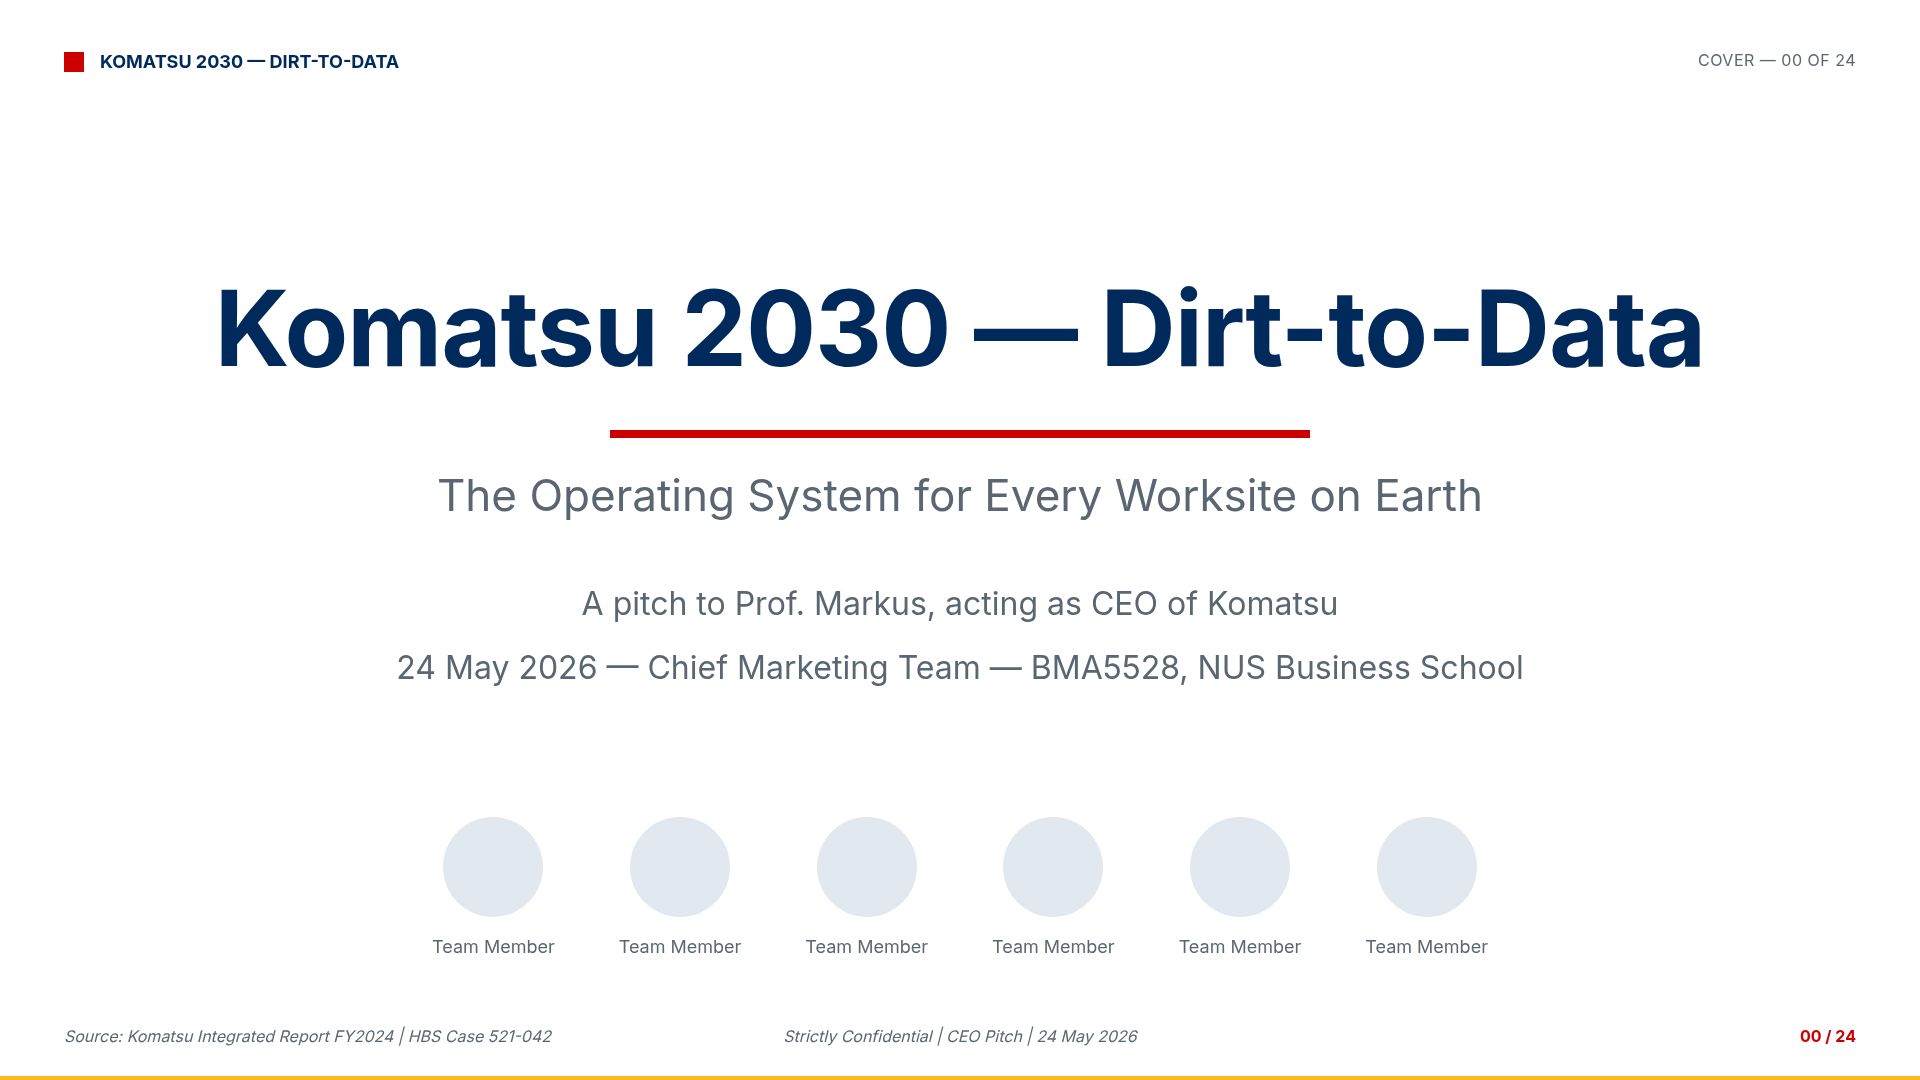The image size is (1920, 1080).
Task: Select the line A pitch to Prof. Markus
Action: coord(960,604)
